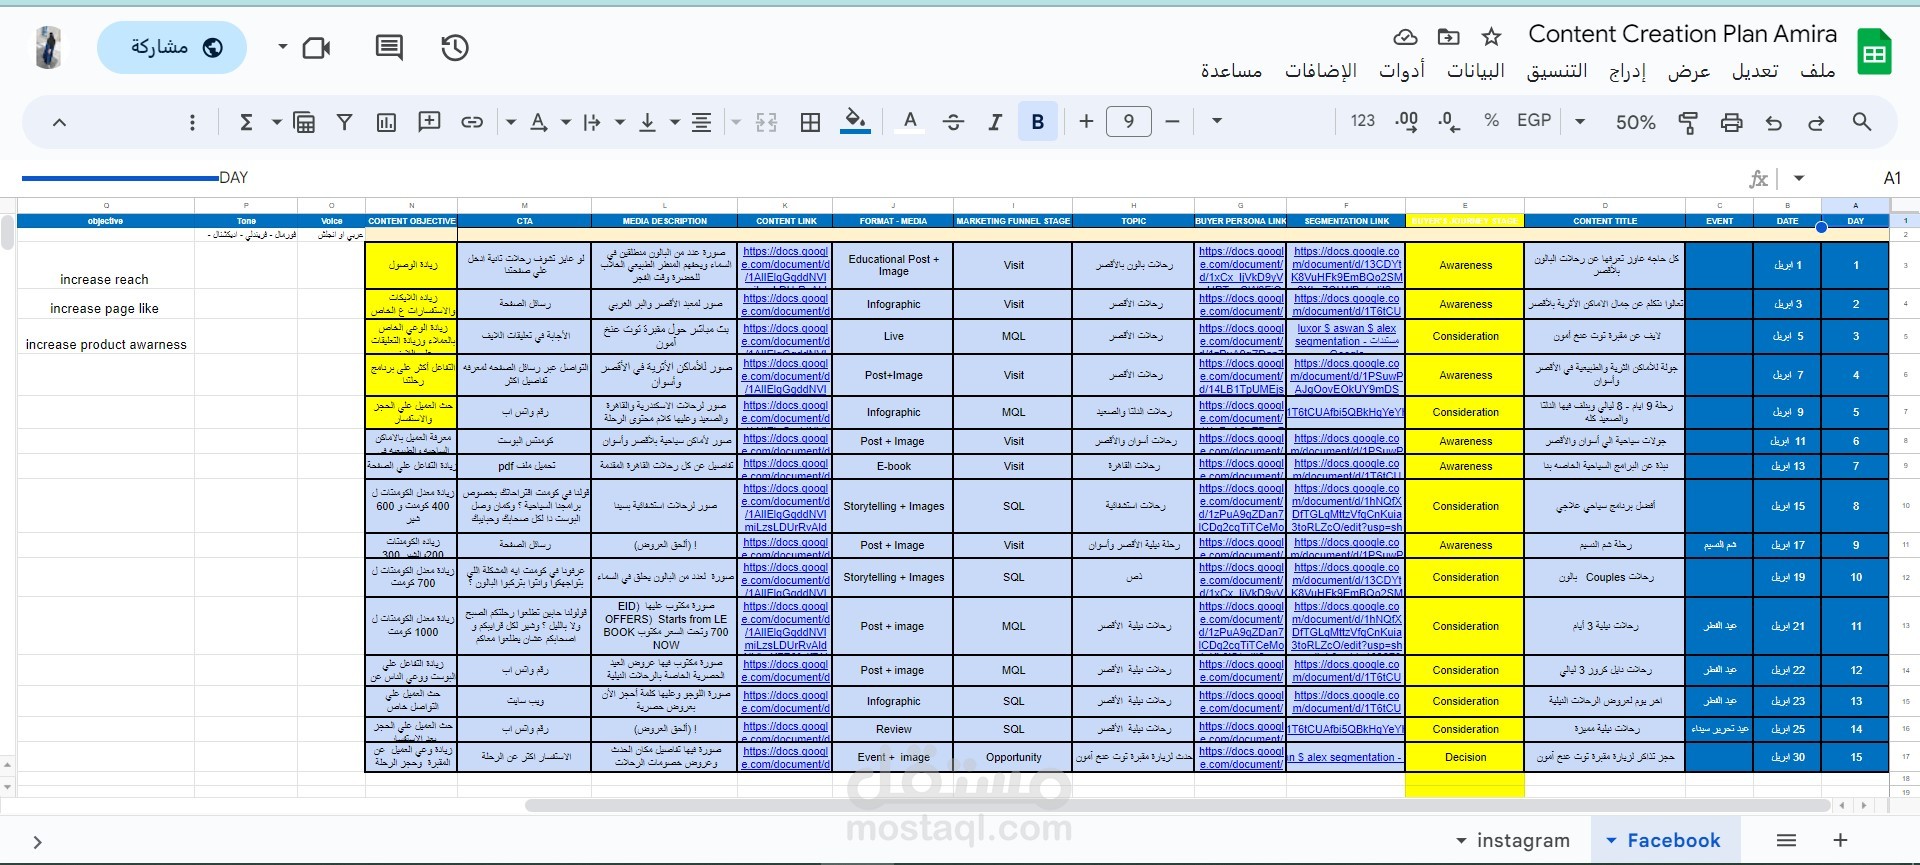Click the text rotation icon
The width and height of the screenshot is (1920, 865).
pos(538,122)
